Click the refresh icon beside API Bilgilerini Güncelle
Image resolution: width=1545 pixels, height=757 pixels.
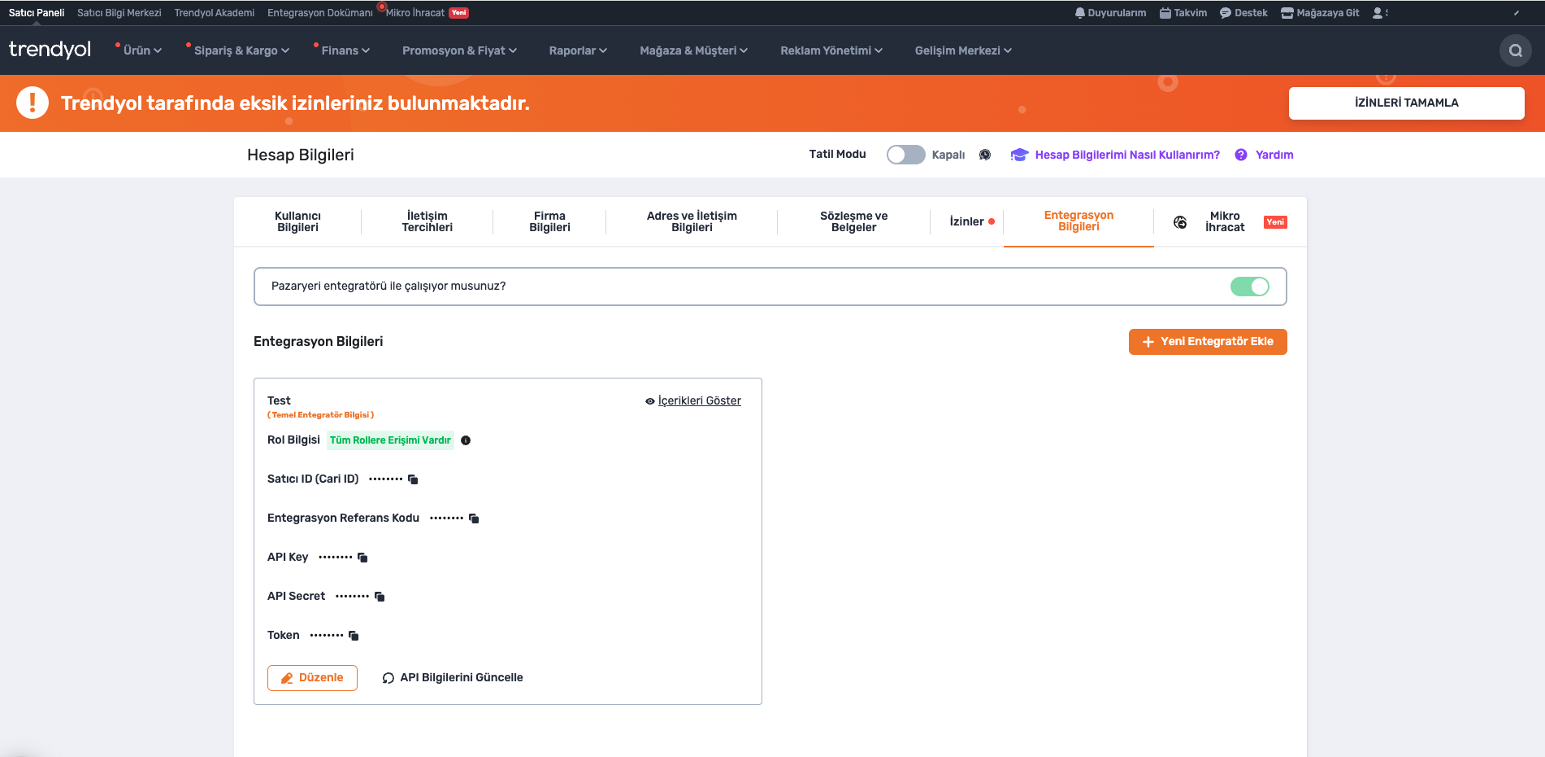pos(389,678)
